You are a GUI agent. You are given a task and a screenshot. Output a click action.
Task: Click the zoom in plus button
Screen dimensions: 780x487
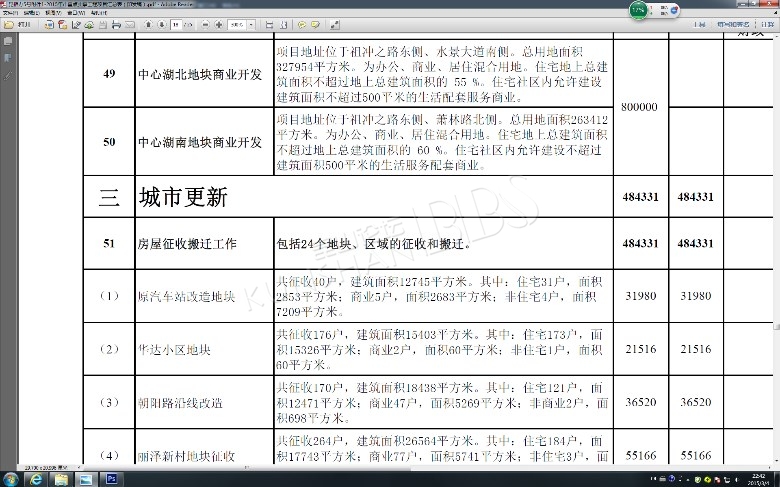[218, 24]
